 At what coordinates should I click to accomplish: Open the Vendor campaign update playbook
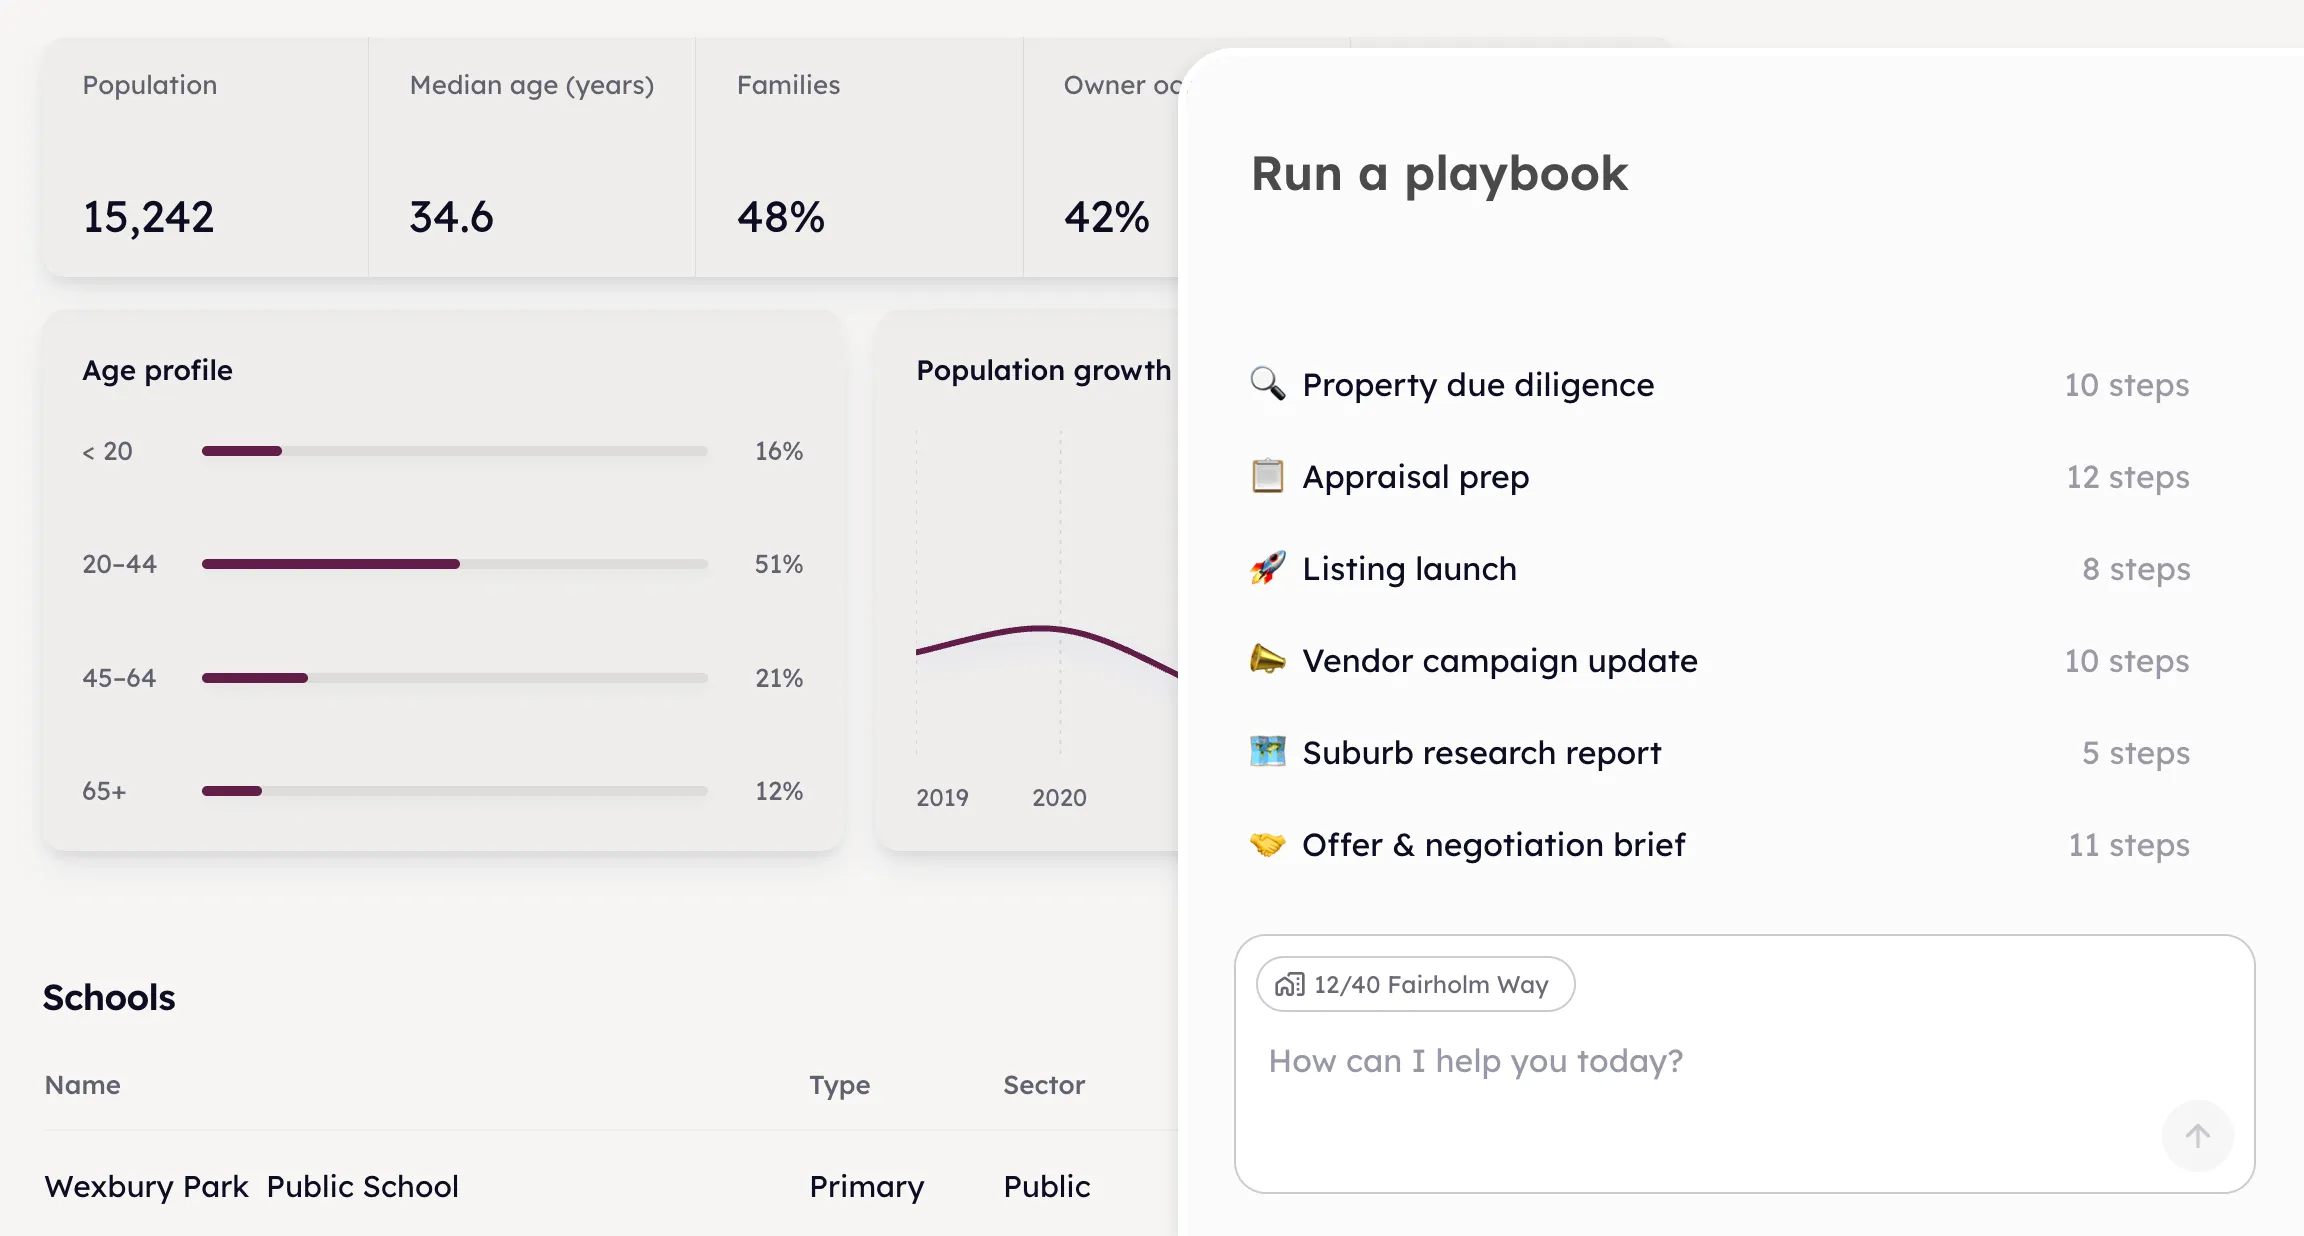[1720, 661]
